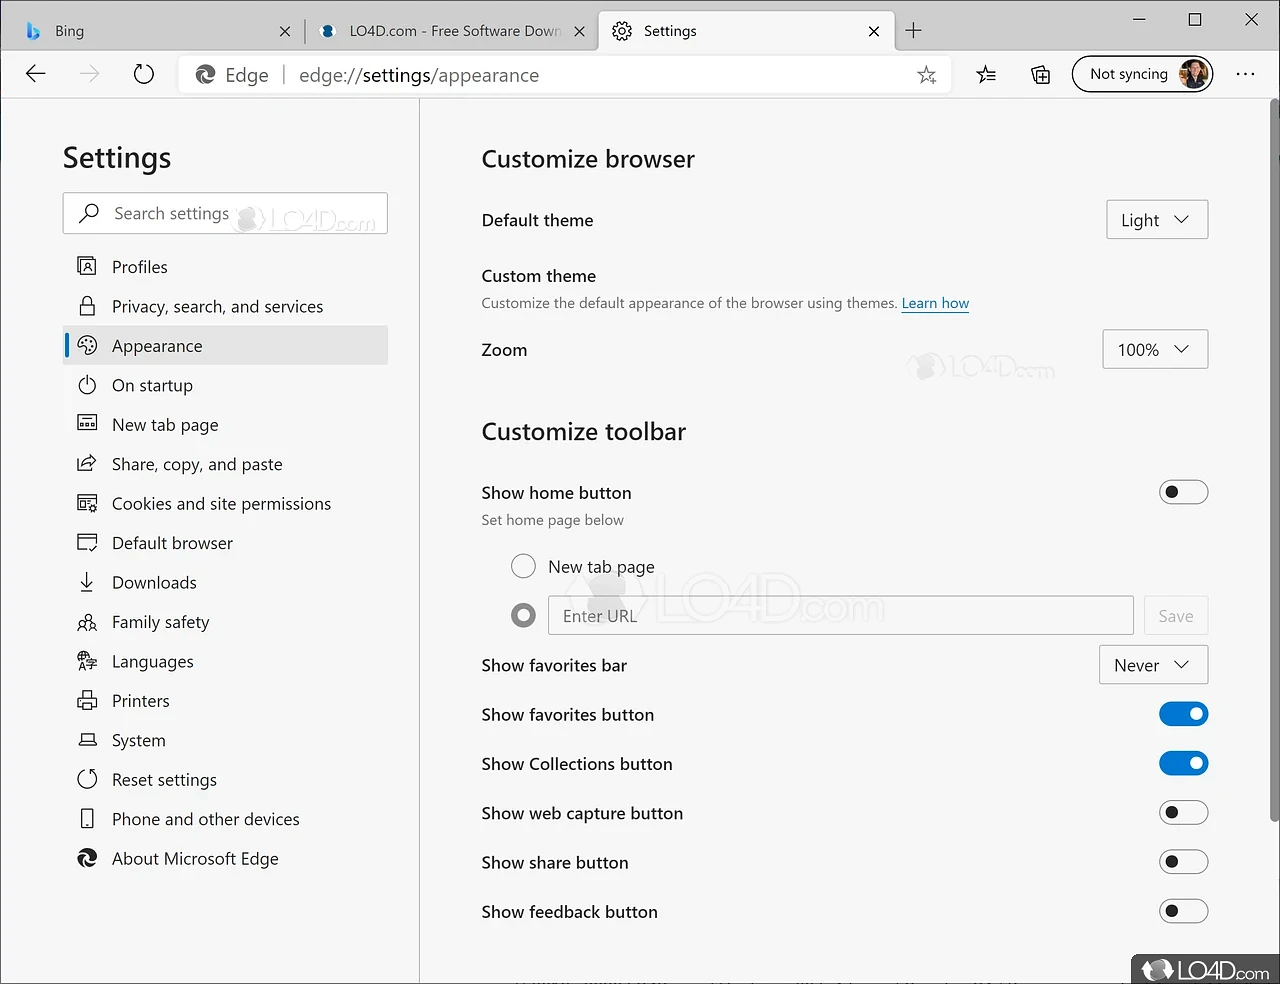The width and height of the screenshot is (1280, 984).
Task: Click the Downloads arrow icon
Action: (x=87, y=582)
